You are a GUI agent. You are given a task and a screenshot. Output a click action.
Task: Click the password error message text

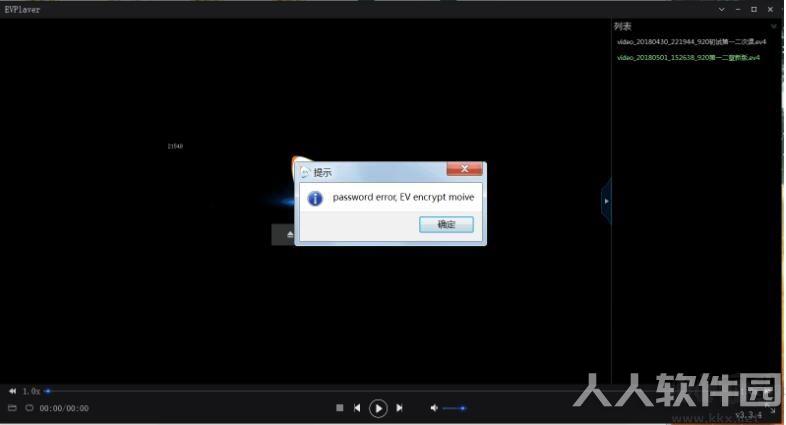coord(404,197)
